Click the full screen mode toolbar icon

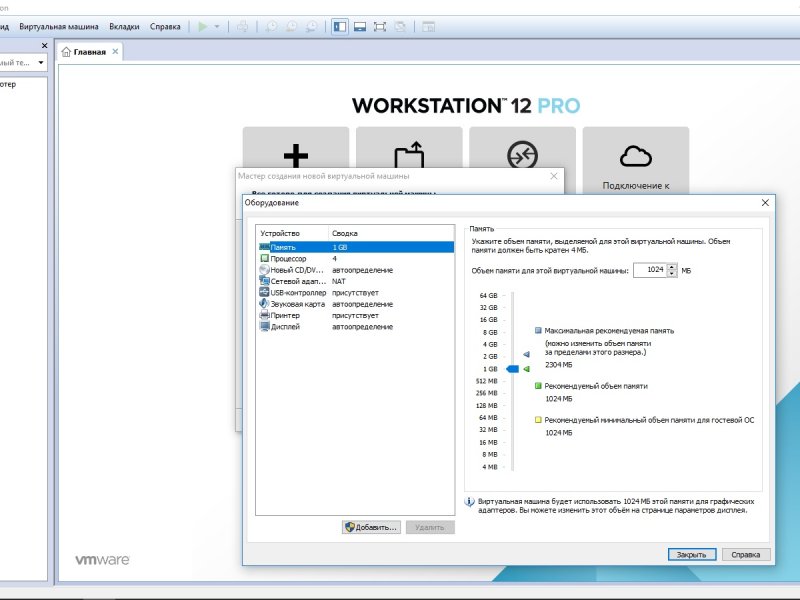(380, 27)
